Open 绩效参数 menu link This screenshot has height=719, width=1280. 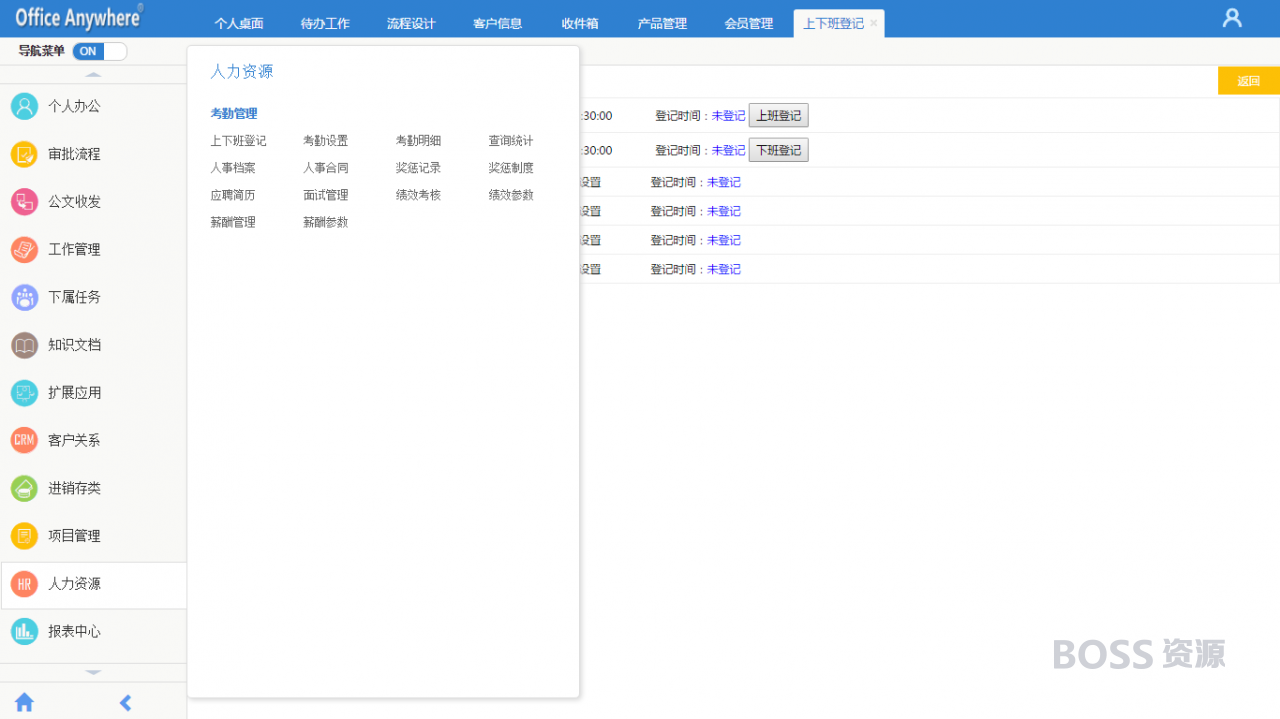point(511,195)
